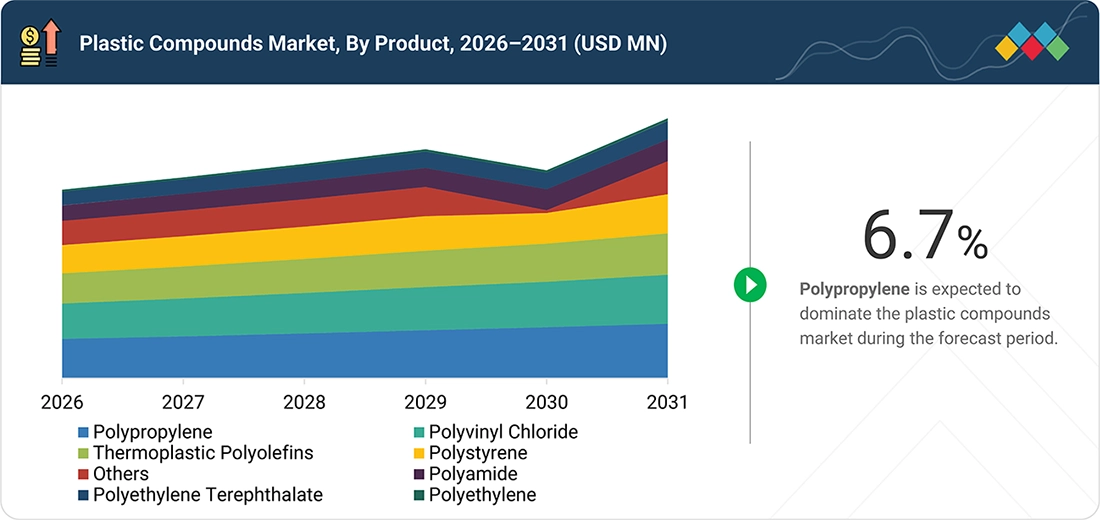
Task: Click the 2027 axis label
Action: 183,403
